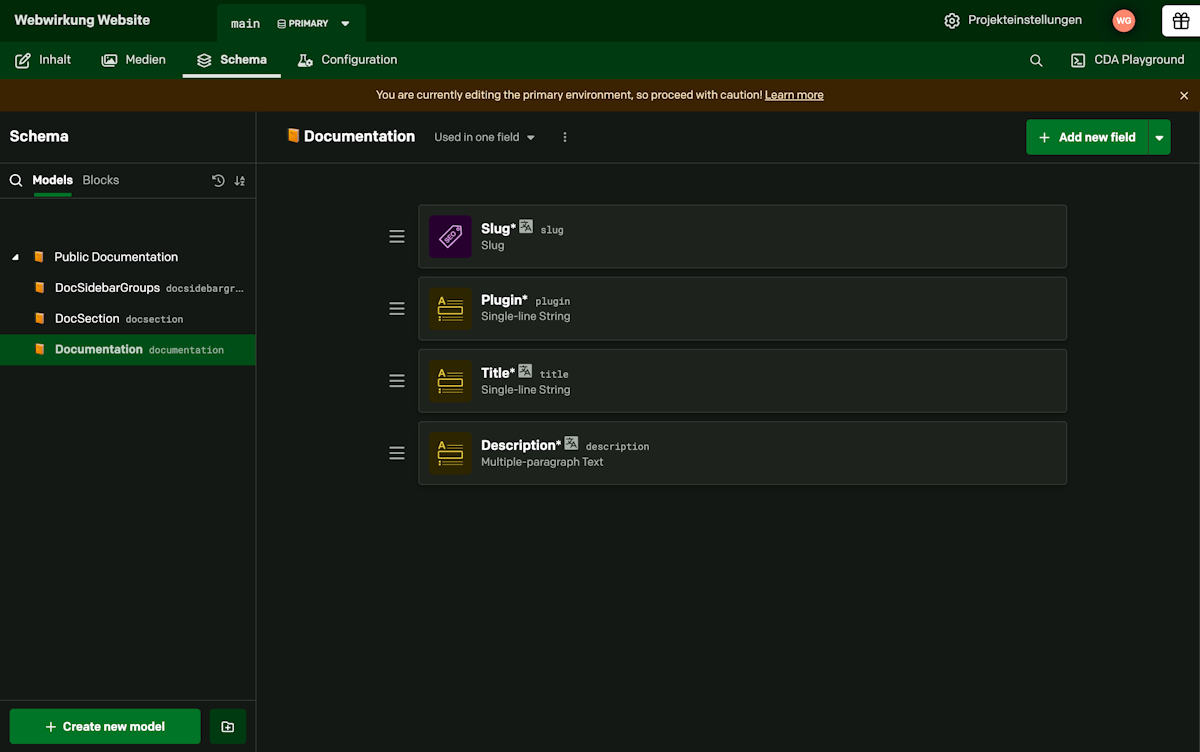Click the localization icon next to Title
1200x752 pixels.
pos(525,371)
